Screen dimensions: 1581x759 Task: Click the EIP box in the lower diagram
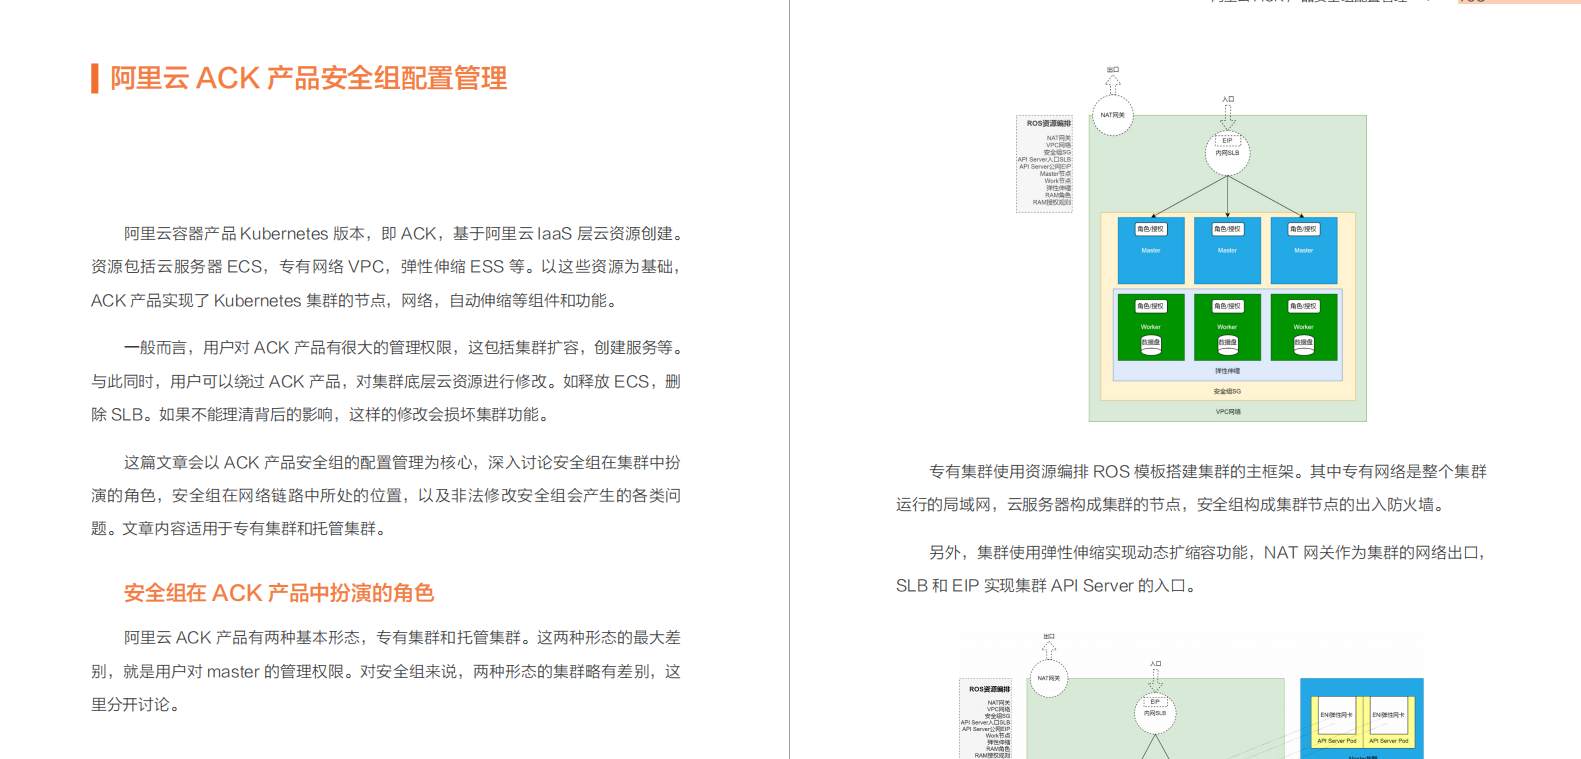1155,702
